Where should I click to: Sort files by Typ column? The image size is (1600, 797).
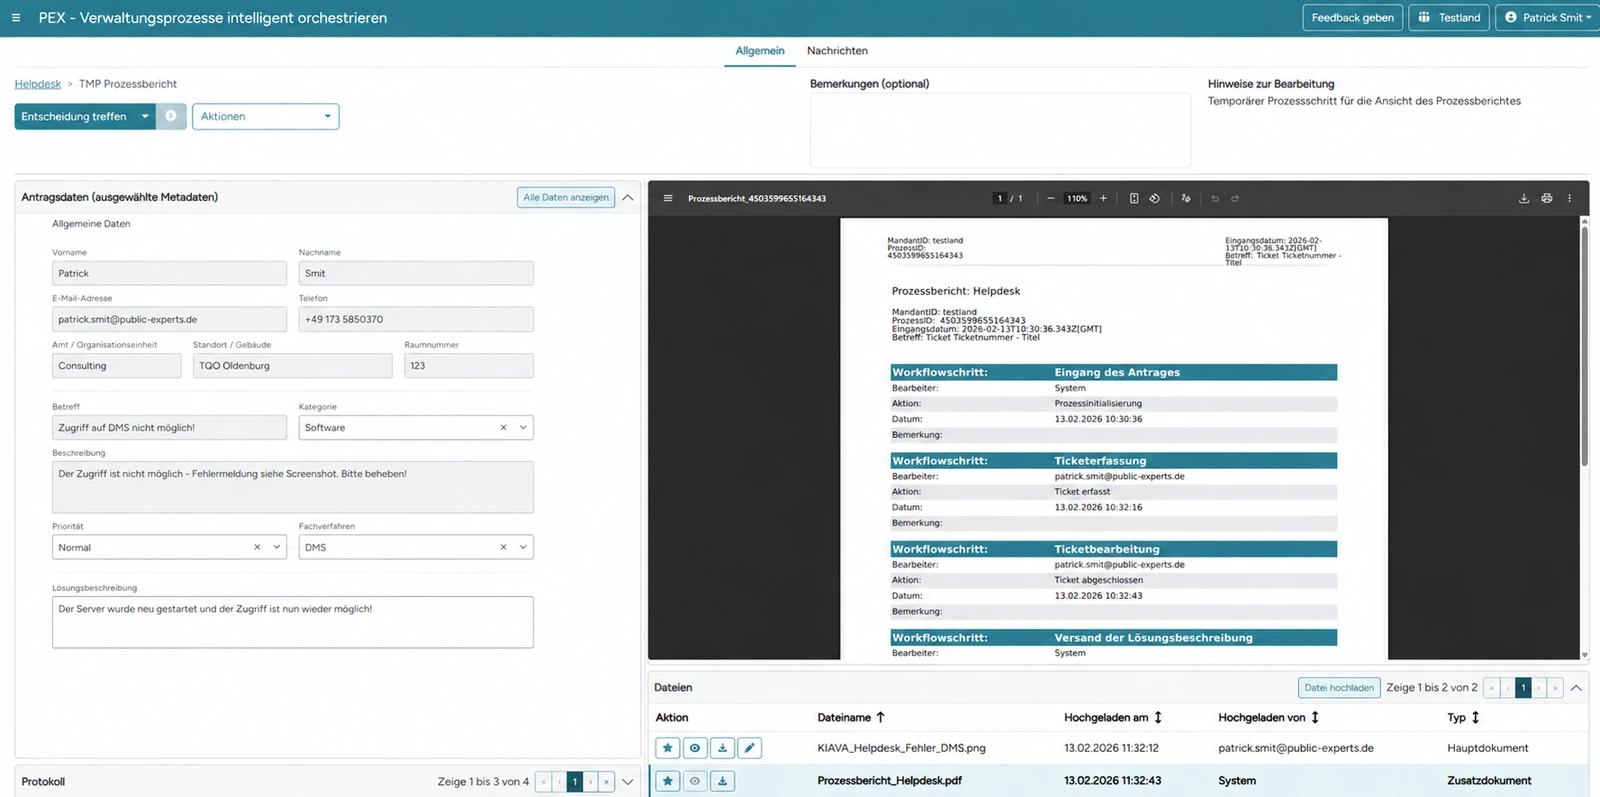[1463, 717]
